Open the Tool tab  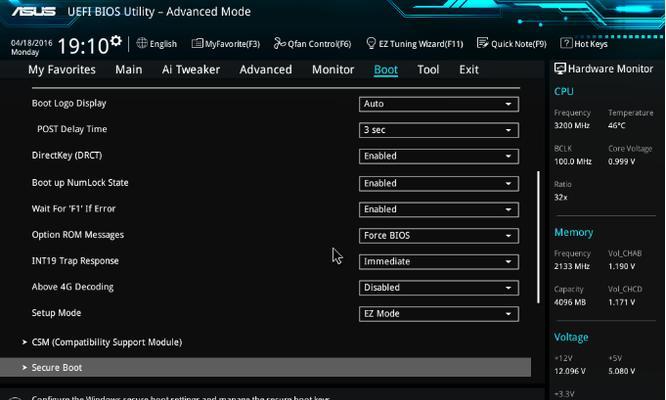tap(428, 70)
